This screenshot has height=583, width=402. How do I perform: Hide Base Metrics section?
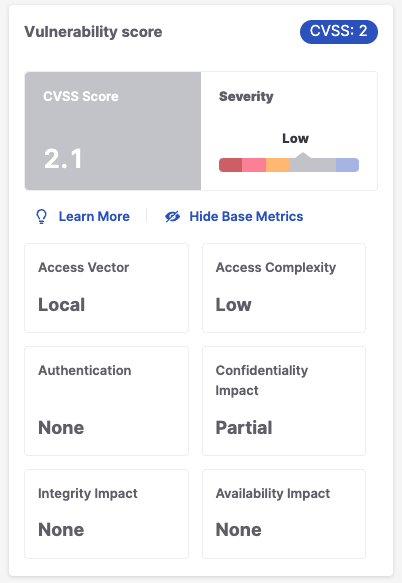click(246, 216)
